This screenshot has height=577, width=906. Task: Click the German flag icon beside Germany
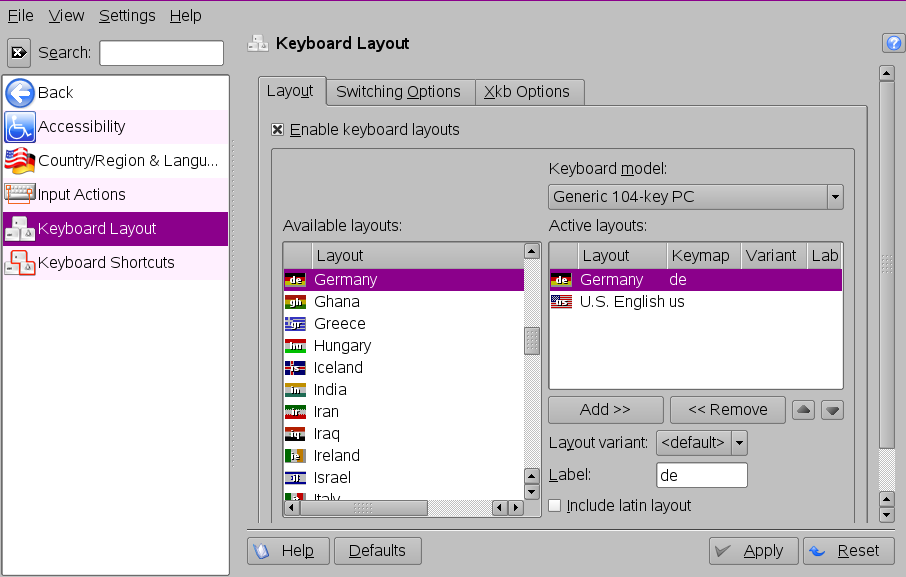point(296,280)
